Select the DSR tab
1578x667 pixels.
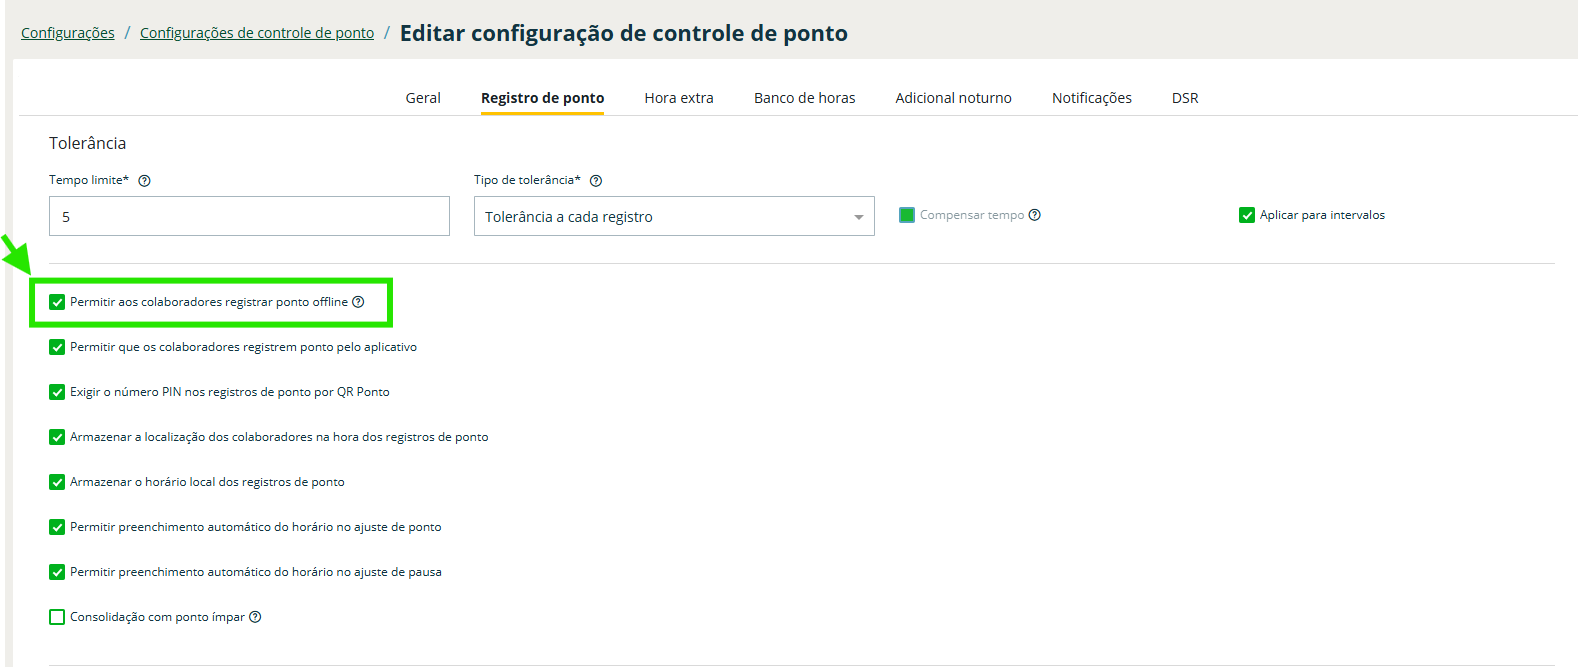point(1185,98)
